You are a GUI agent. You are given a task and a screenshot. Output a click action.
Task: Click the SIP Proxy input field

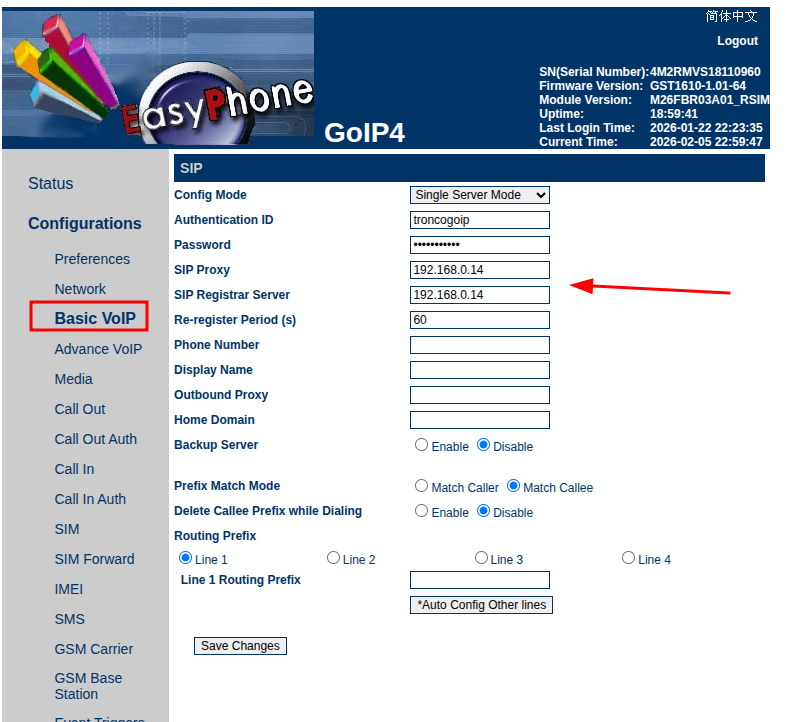click(x=479, y=270)
